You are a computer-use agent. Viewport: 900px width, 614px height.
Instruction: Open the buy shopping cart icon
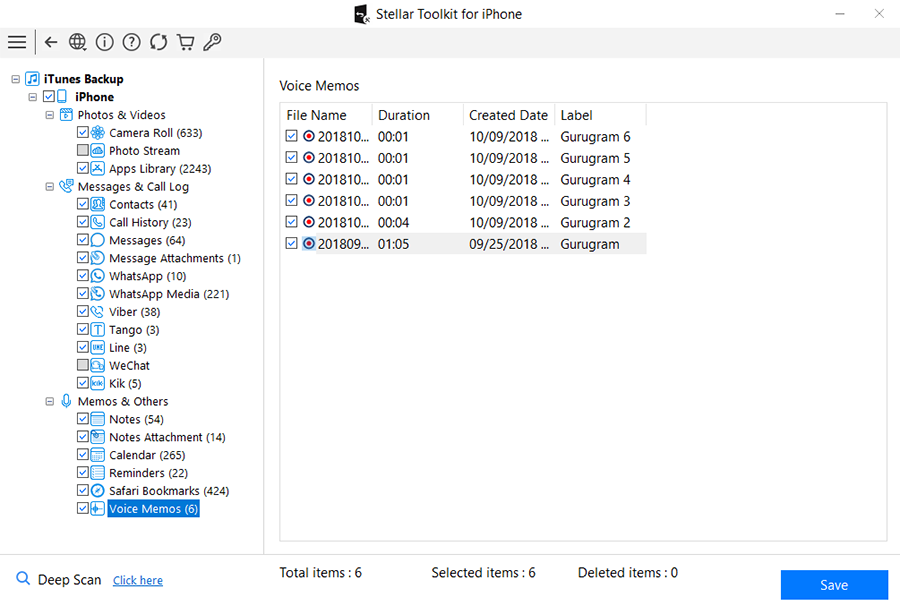tap(185, 42)
